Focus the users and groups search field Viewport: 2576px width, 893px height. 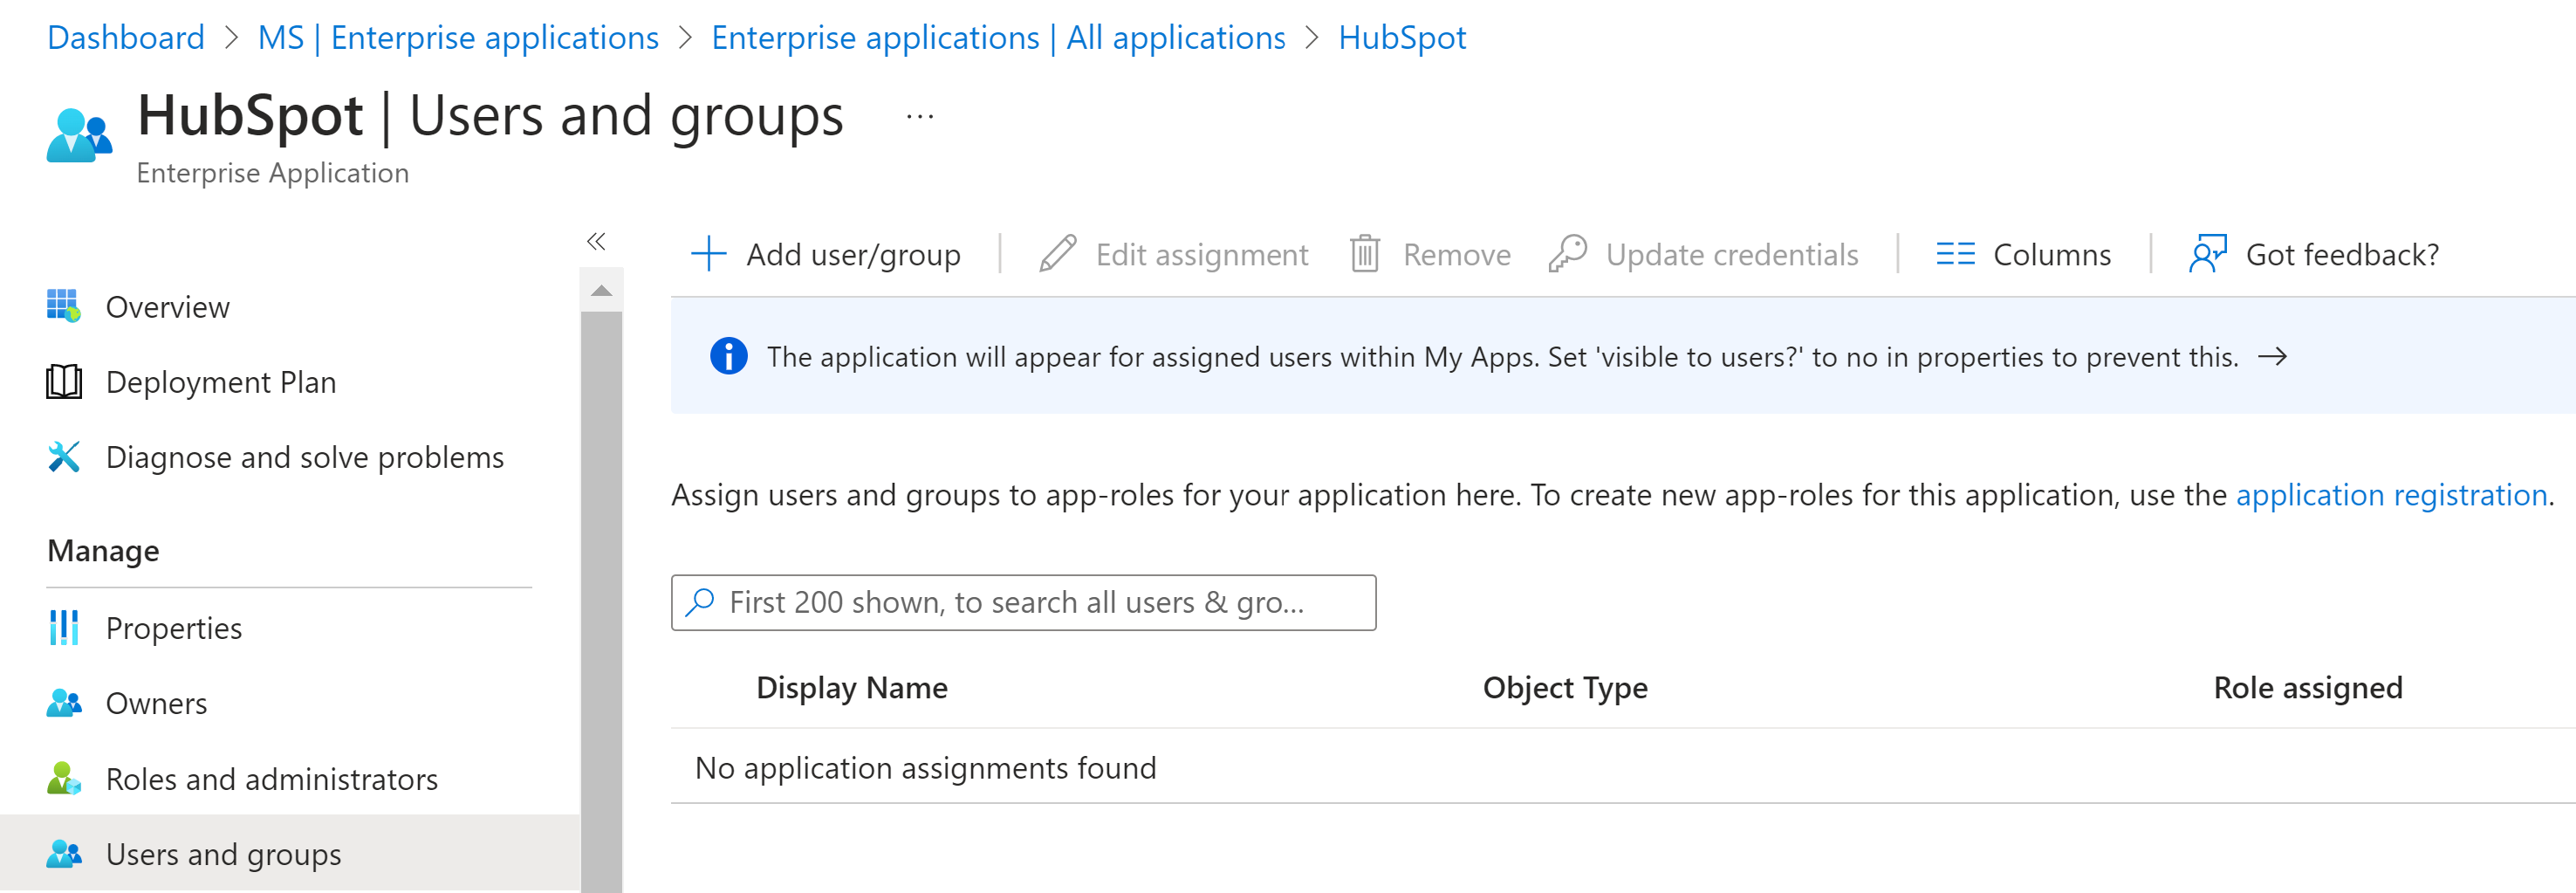1023,602
